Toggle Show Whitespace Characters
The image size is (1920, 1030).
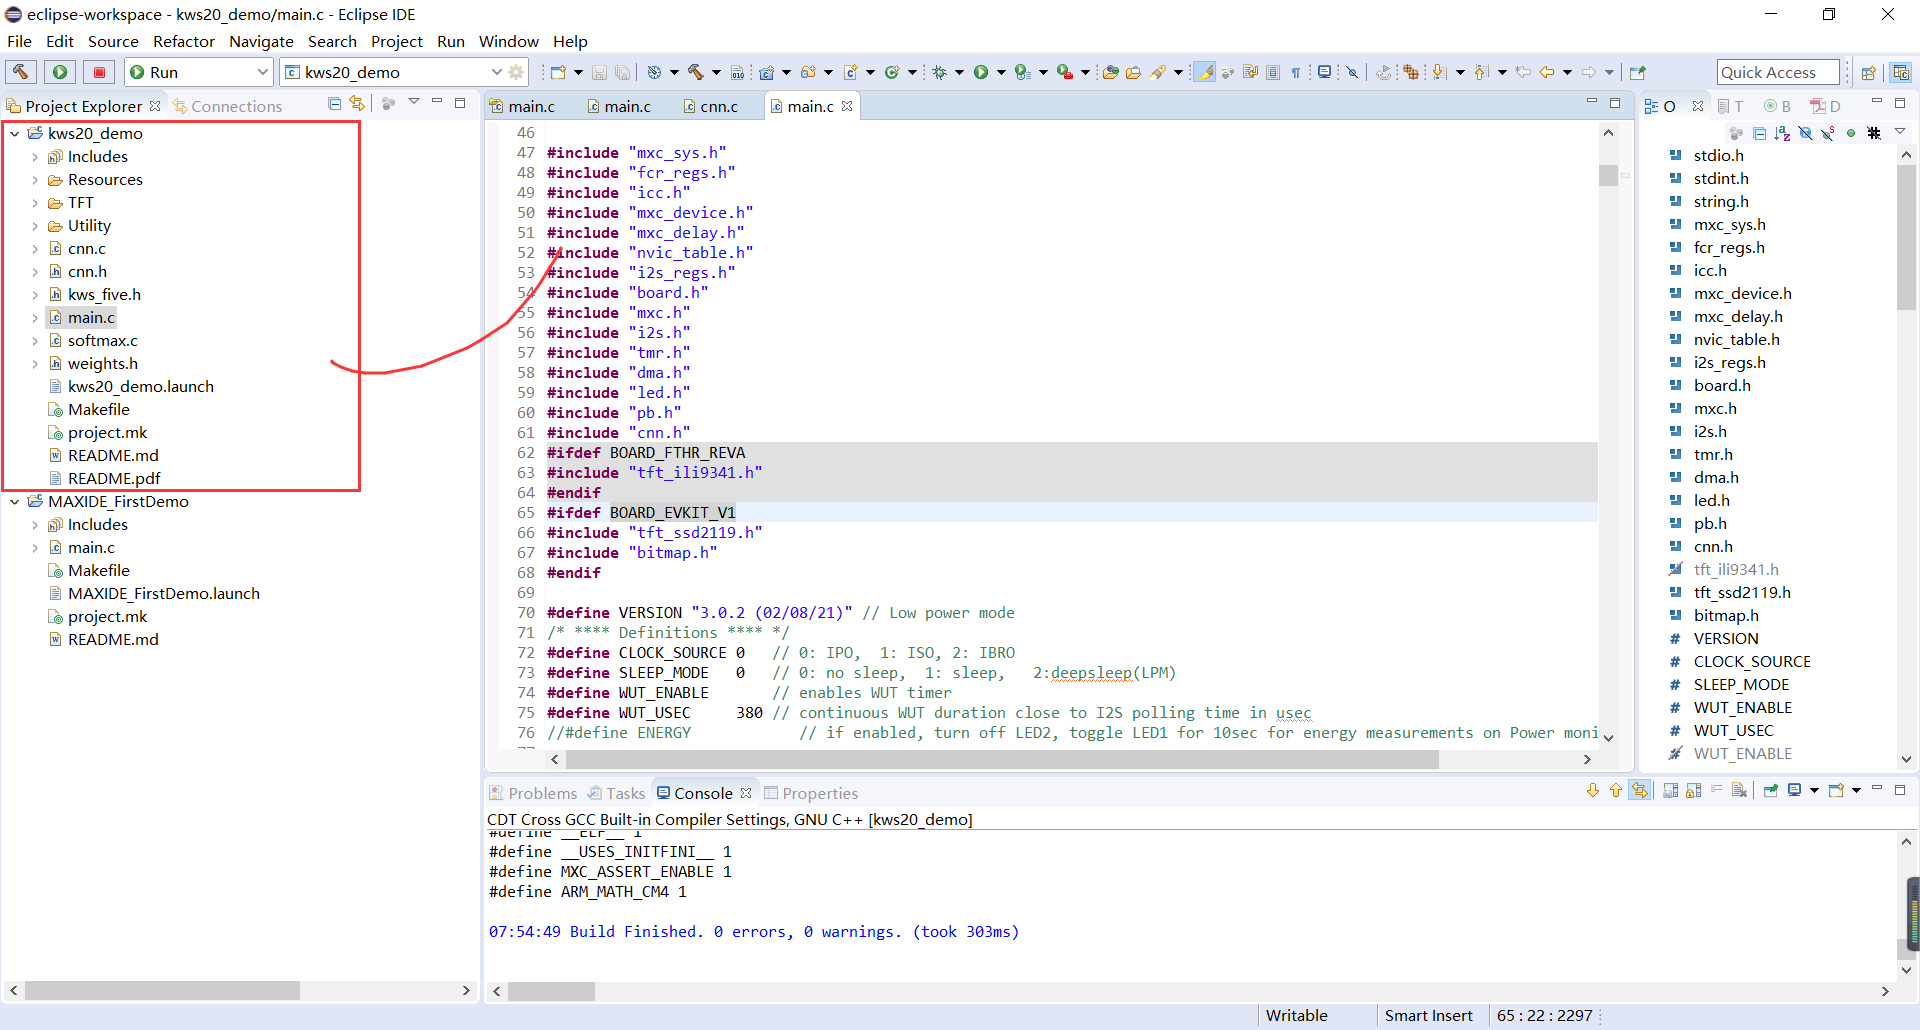pyautogui.click(x=1295, y=72)
